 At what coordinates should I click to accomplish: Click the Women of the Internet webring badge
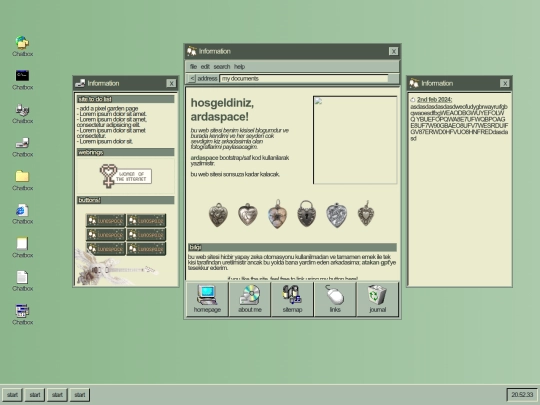(125, 176)
